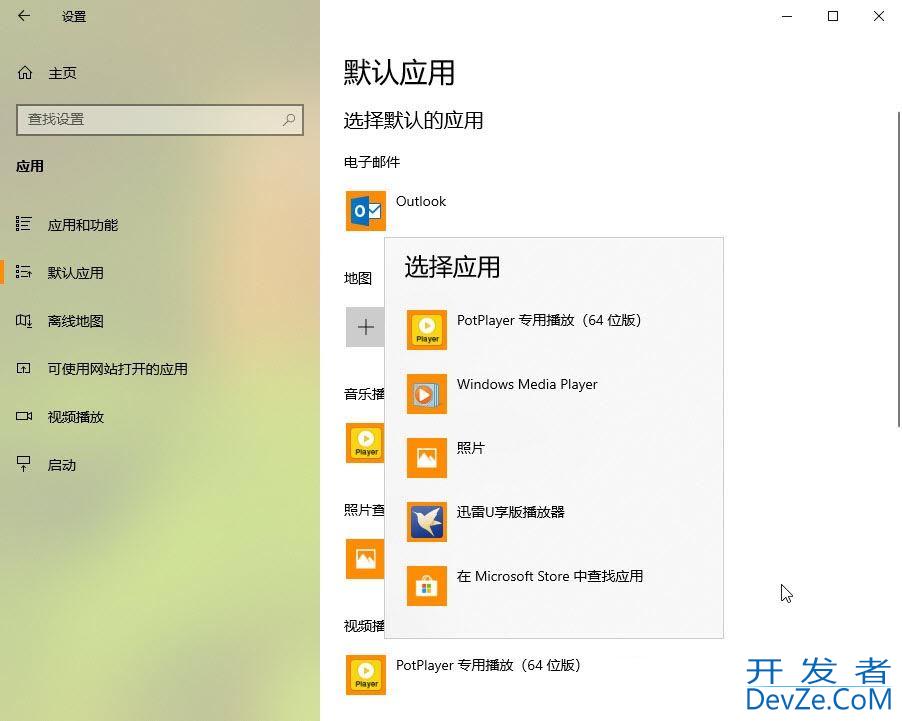Screen dimensions: 902x721
Task: Click the 可使用网站打开的应用 icon
Action: click(x=24, y=368)
